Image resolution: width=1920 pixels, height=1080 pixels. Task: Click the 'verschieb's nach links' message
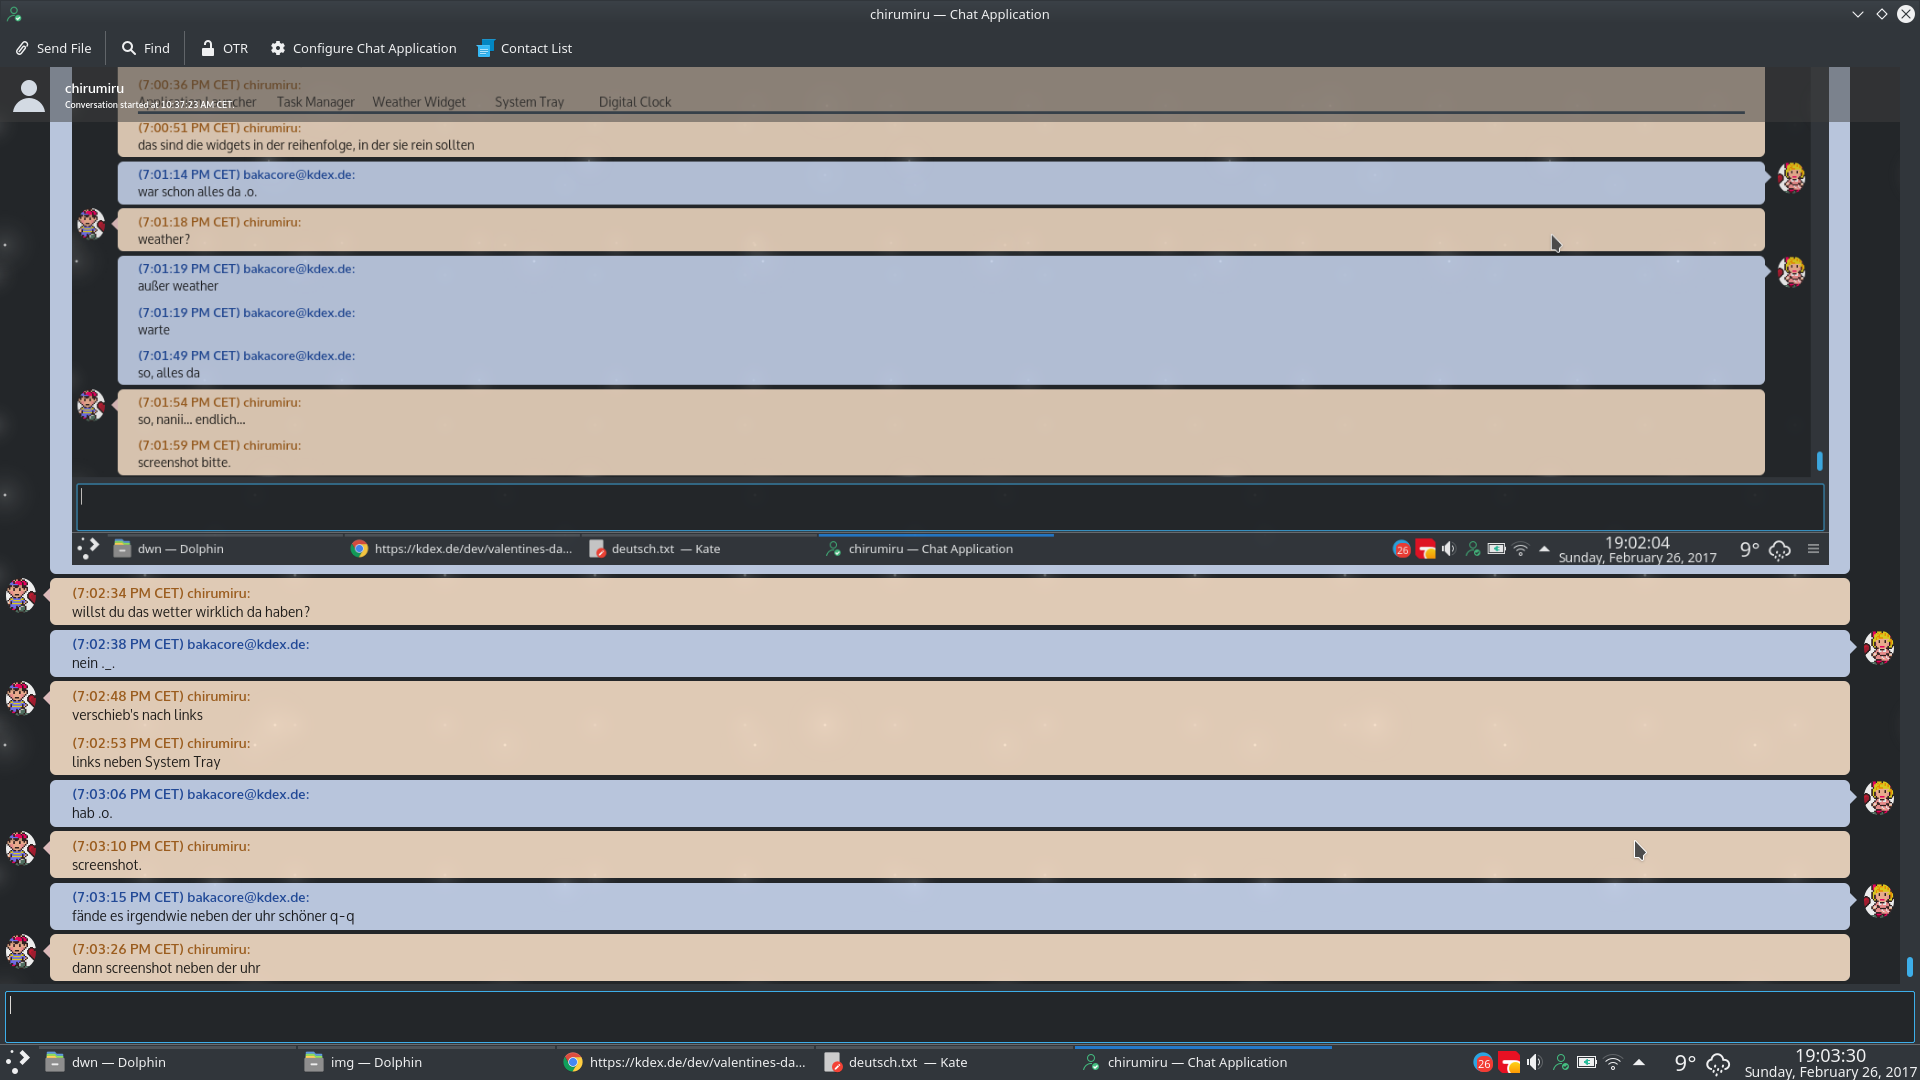coord(137,715)
